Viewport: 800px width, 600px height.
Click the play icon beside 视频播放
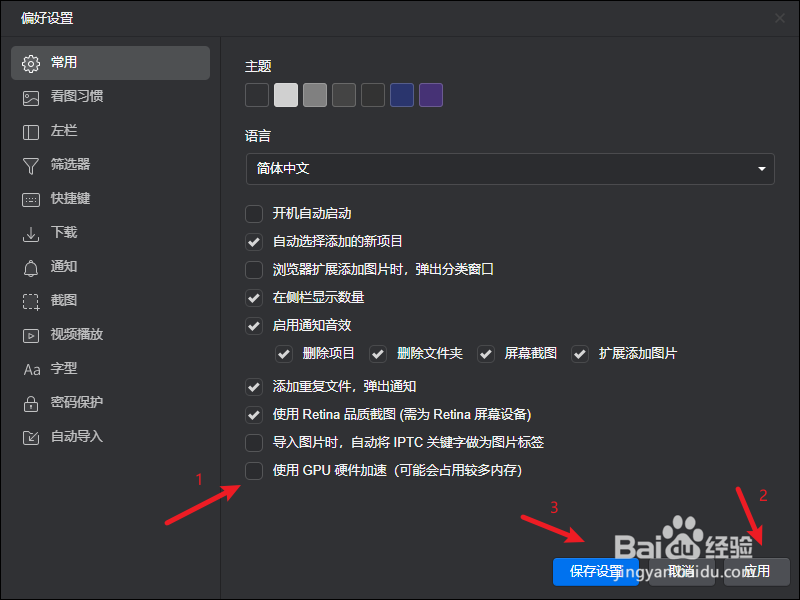click(31, 336)
